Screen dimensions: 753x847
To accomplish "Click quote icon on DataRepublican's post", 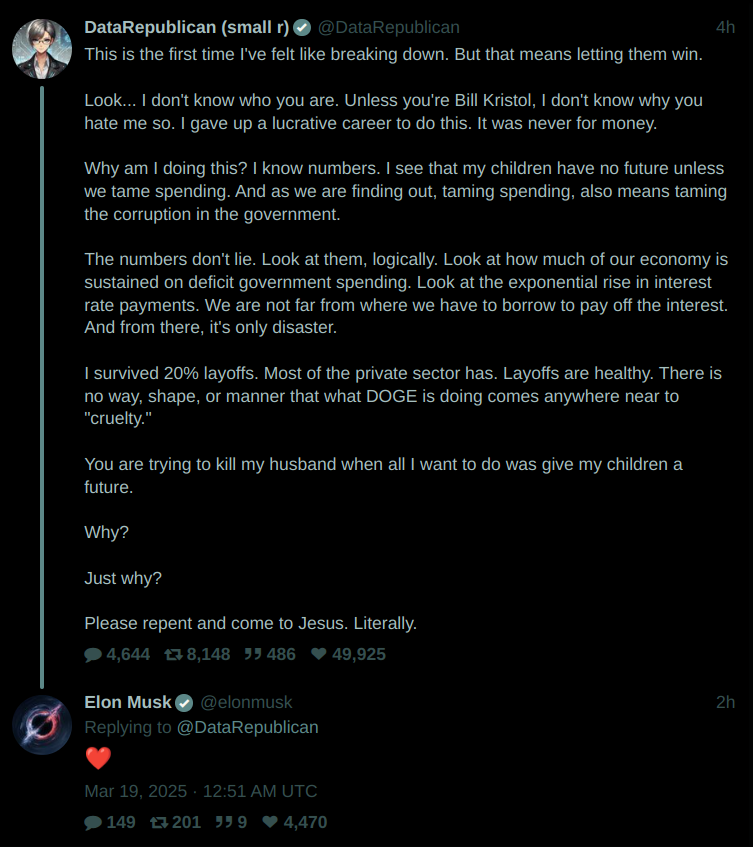I will pos(253,654).
